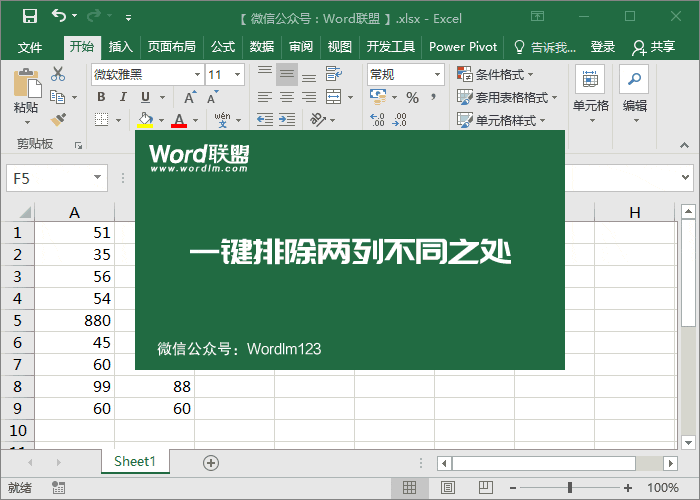
Task: Toggle Italic formatting
Action: coord(124,97)
